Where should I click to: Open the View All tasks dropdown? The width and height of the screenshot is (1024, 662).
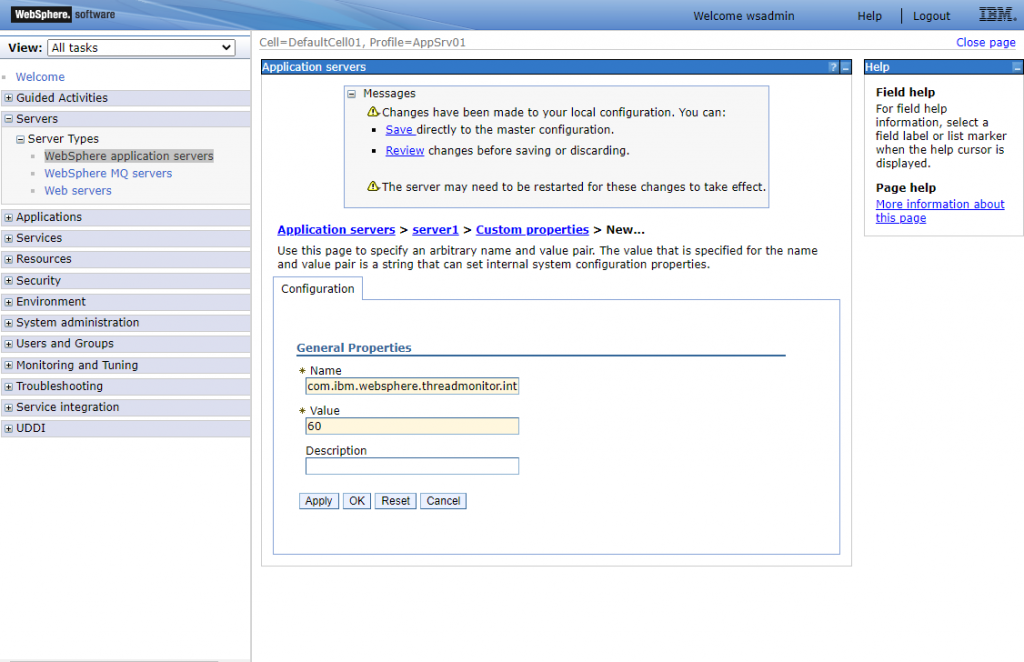click(x=141, y=48)
